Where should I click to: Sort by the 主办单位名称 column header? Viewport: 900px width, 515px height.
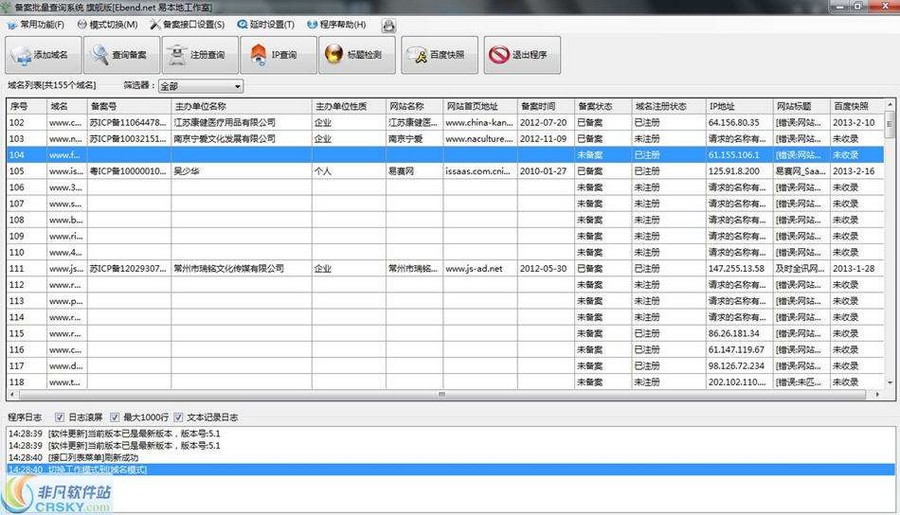[x=242, y=106]
